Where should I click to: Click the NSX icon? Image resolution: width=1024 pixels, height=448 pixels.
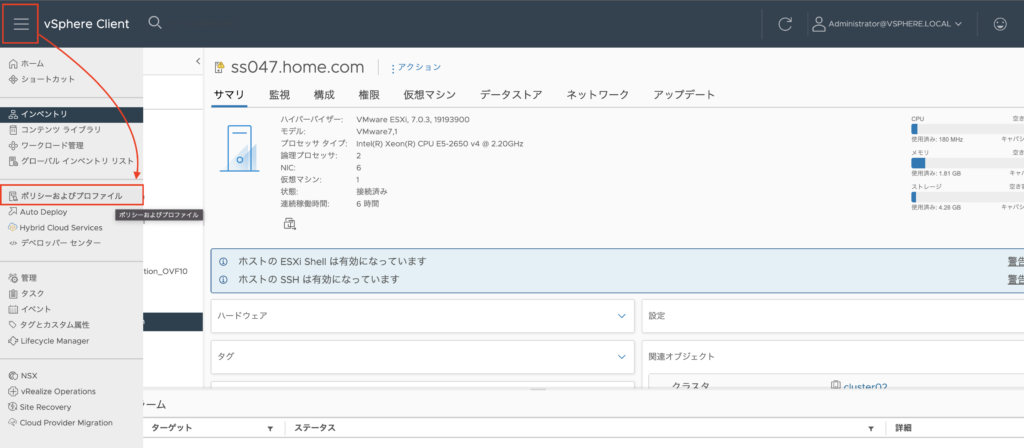(13, 376)
